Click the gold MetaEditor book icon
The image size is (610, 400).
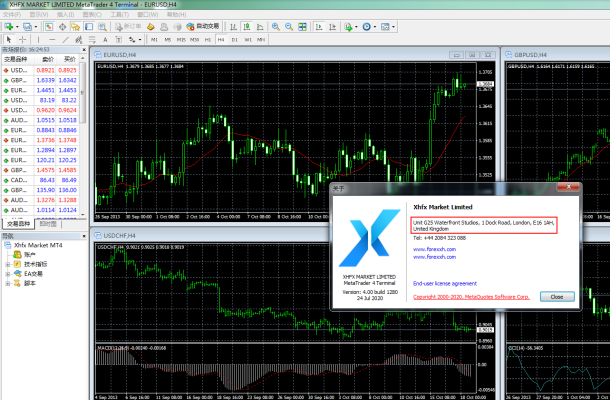point(151,27)
